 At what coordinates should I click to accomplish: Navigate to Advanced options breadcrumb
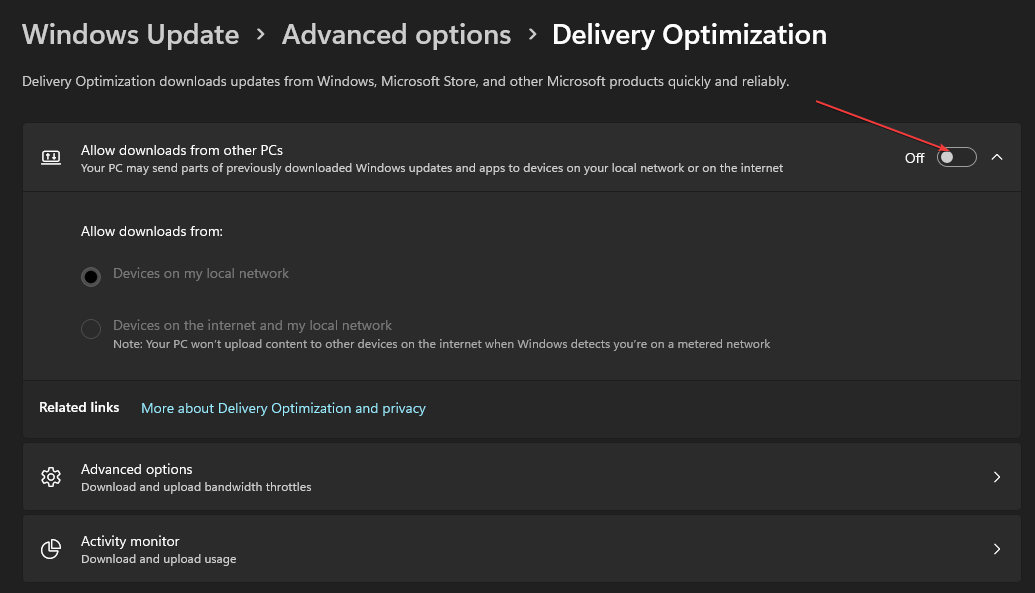tap(396, 35)
